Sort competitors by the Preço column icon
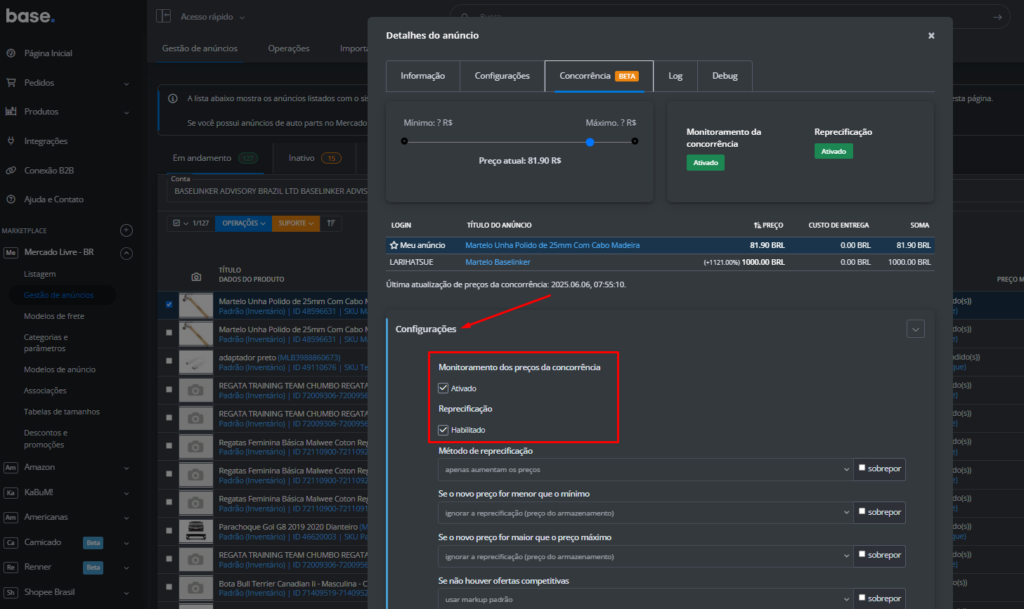 [757, 225]
